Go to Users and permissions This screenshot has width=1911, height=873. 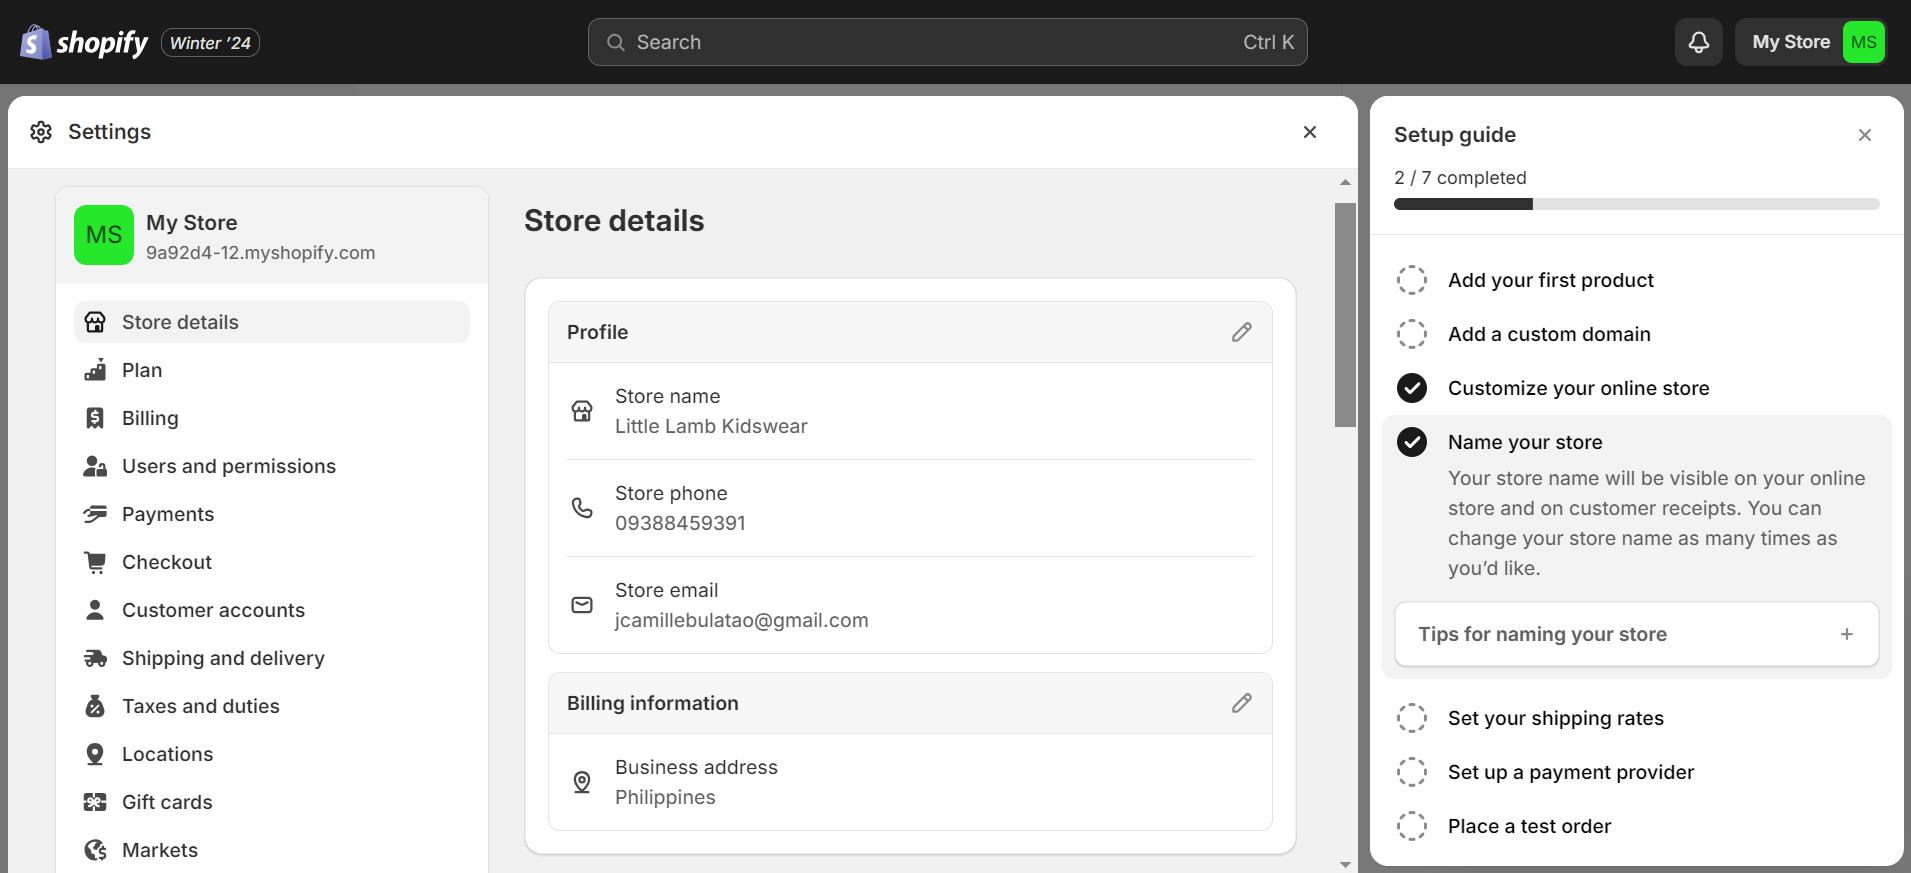click(272, 466)
